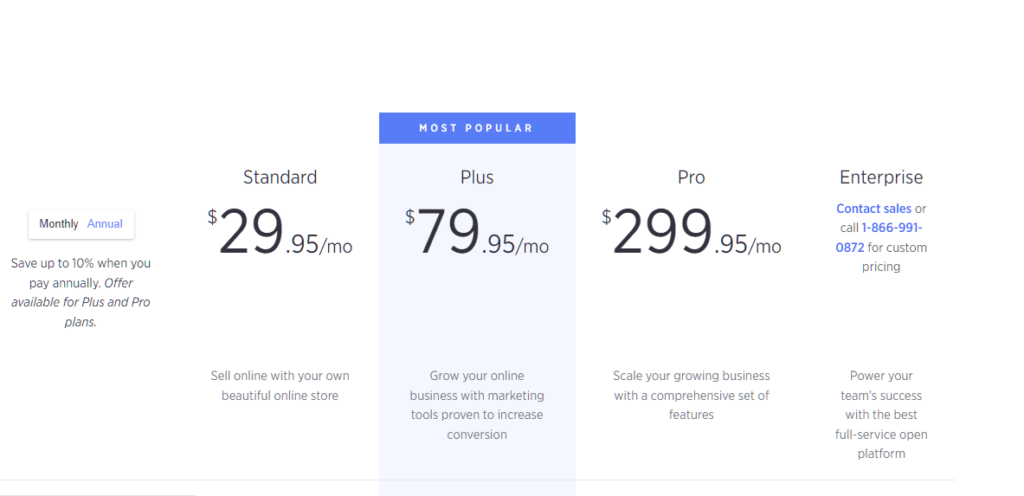
Task: Click the Contact sales link
Action: point(874,209)
